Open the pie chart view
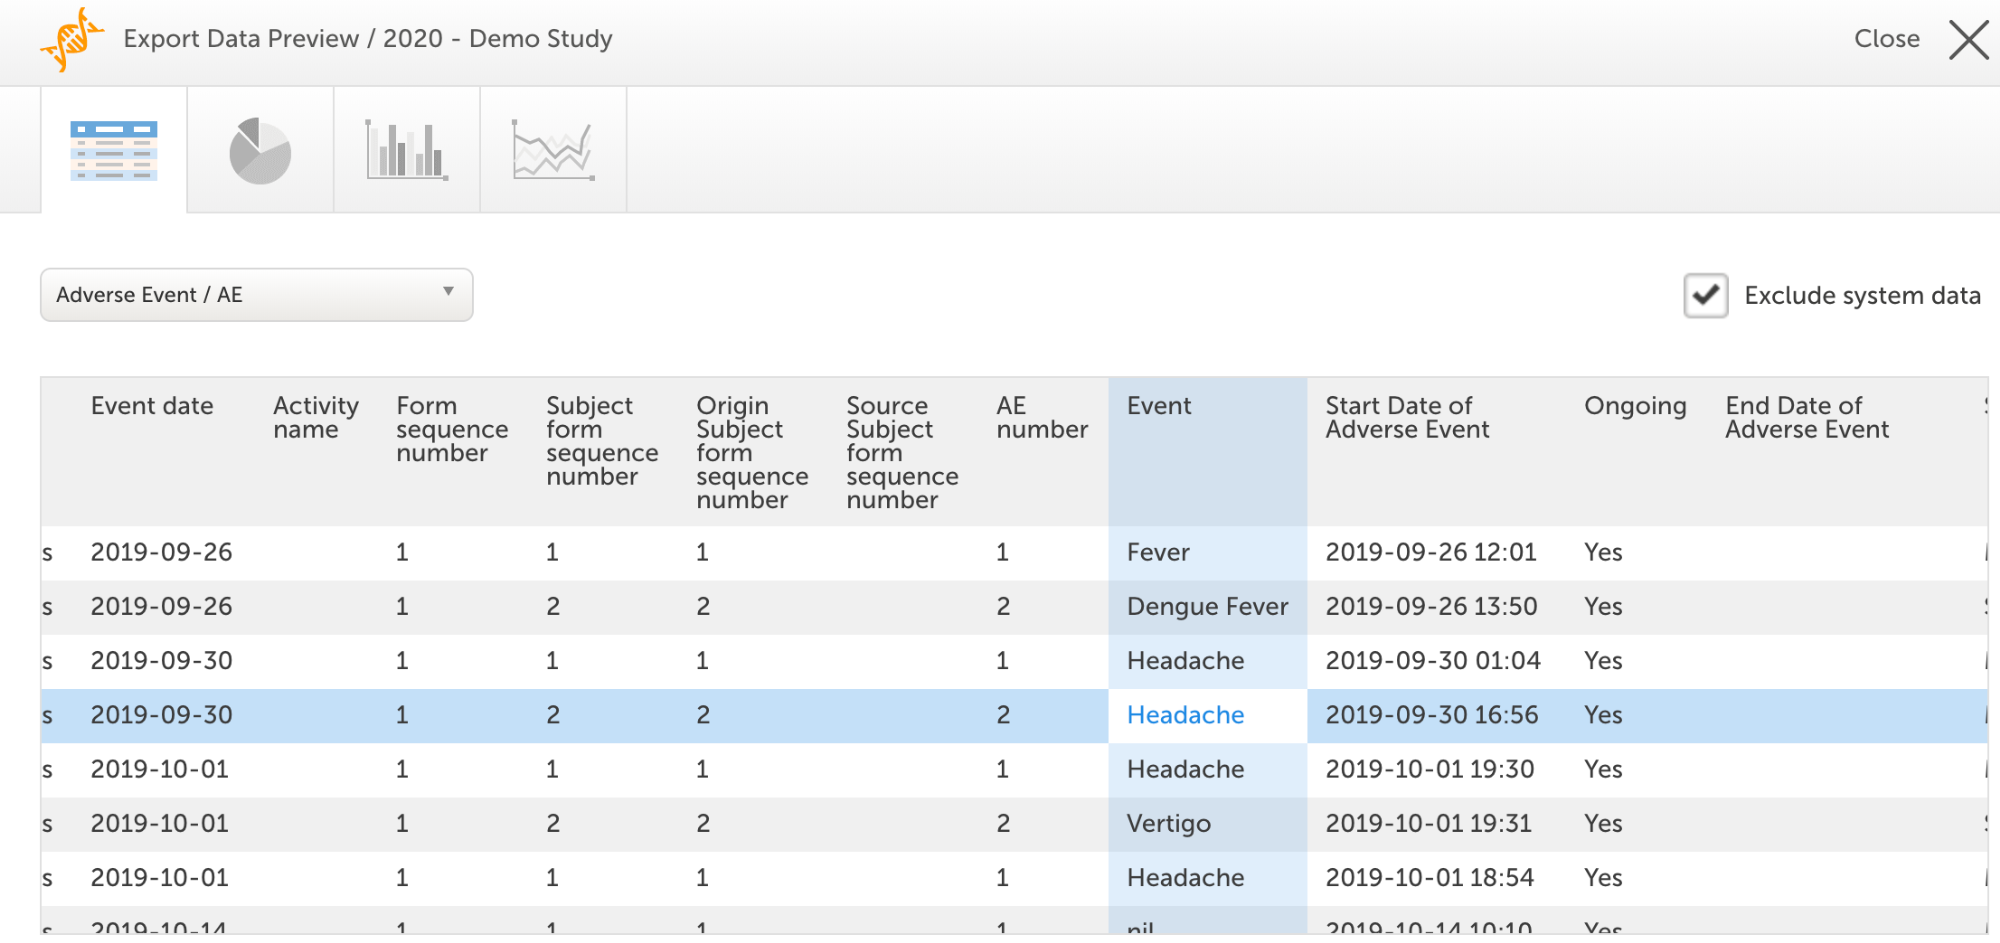This screenshot has width=2000, height=943. pyautogui.click(x=260, y=151)
